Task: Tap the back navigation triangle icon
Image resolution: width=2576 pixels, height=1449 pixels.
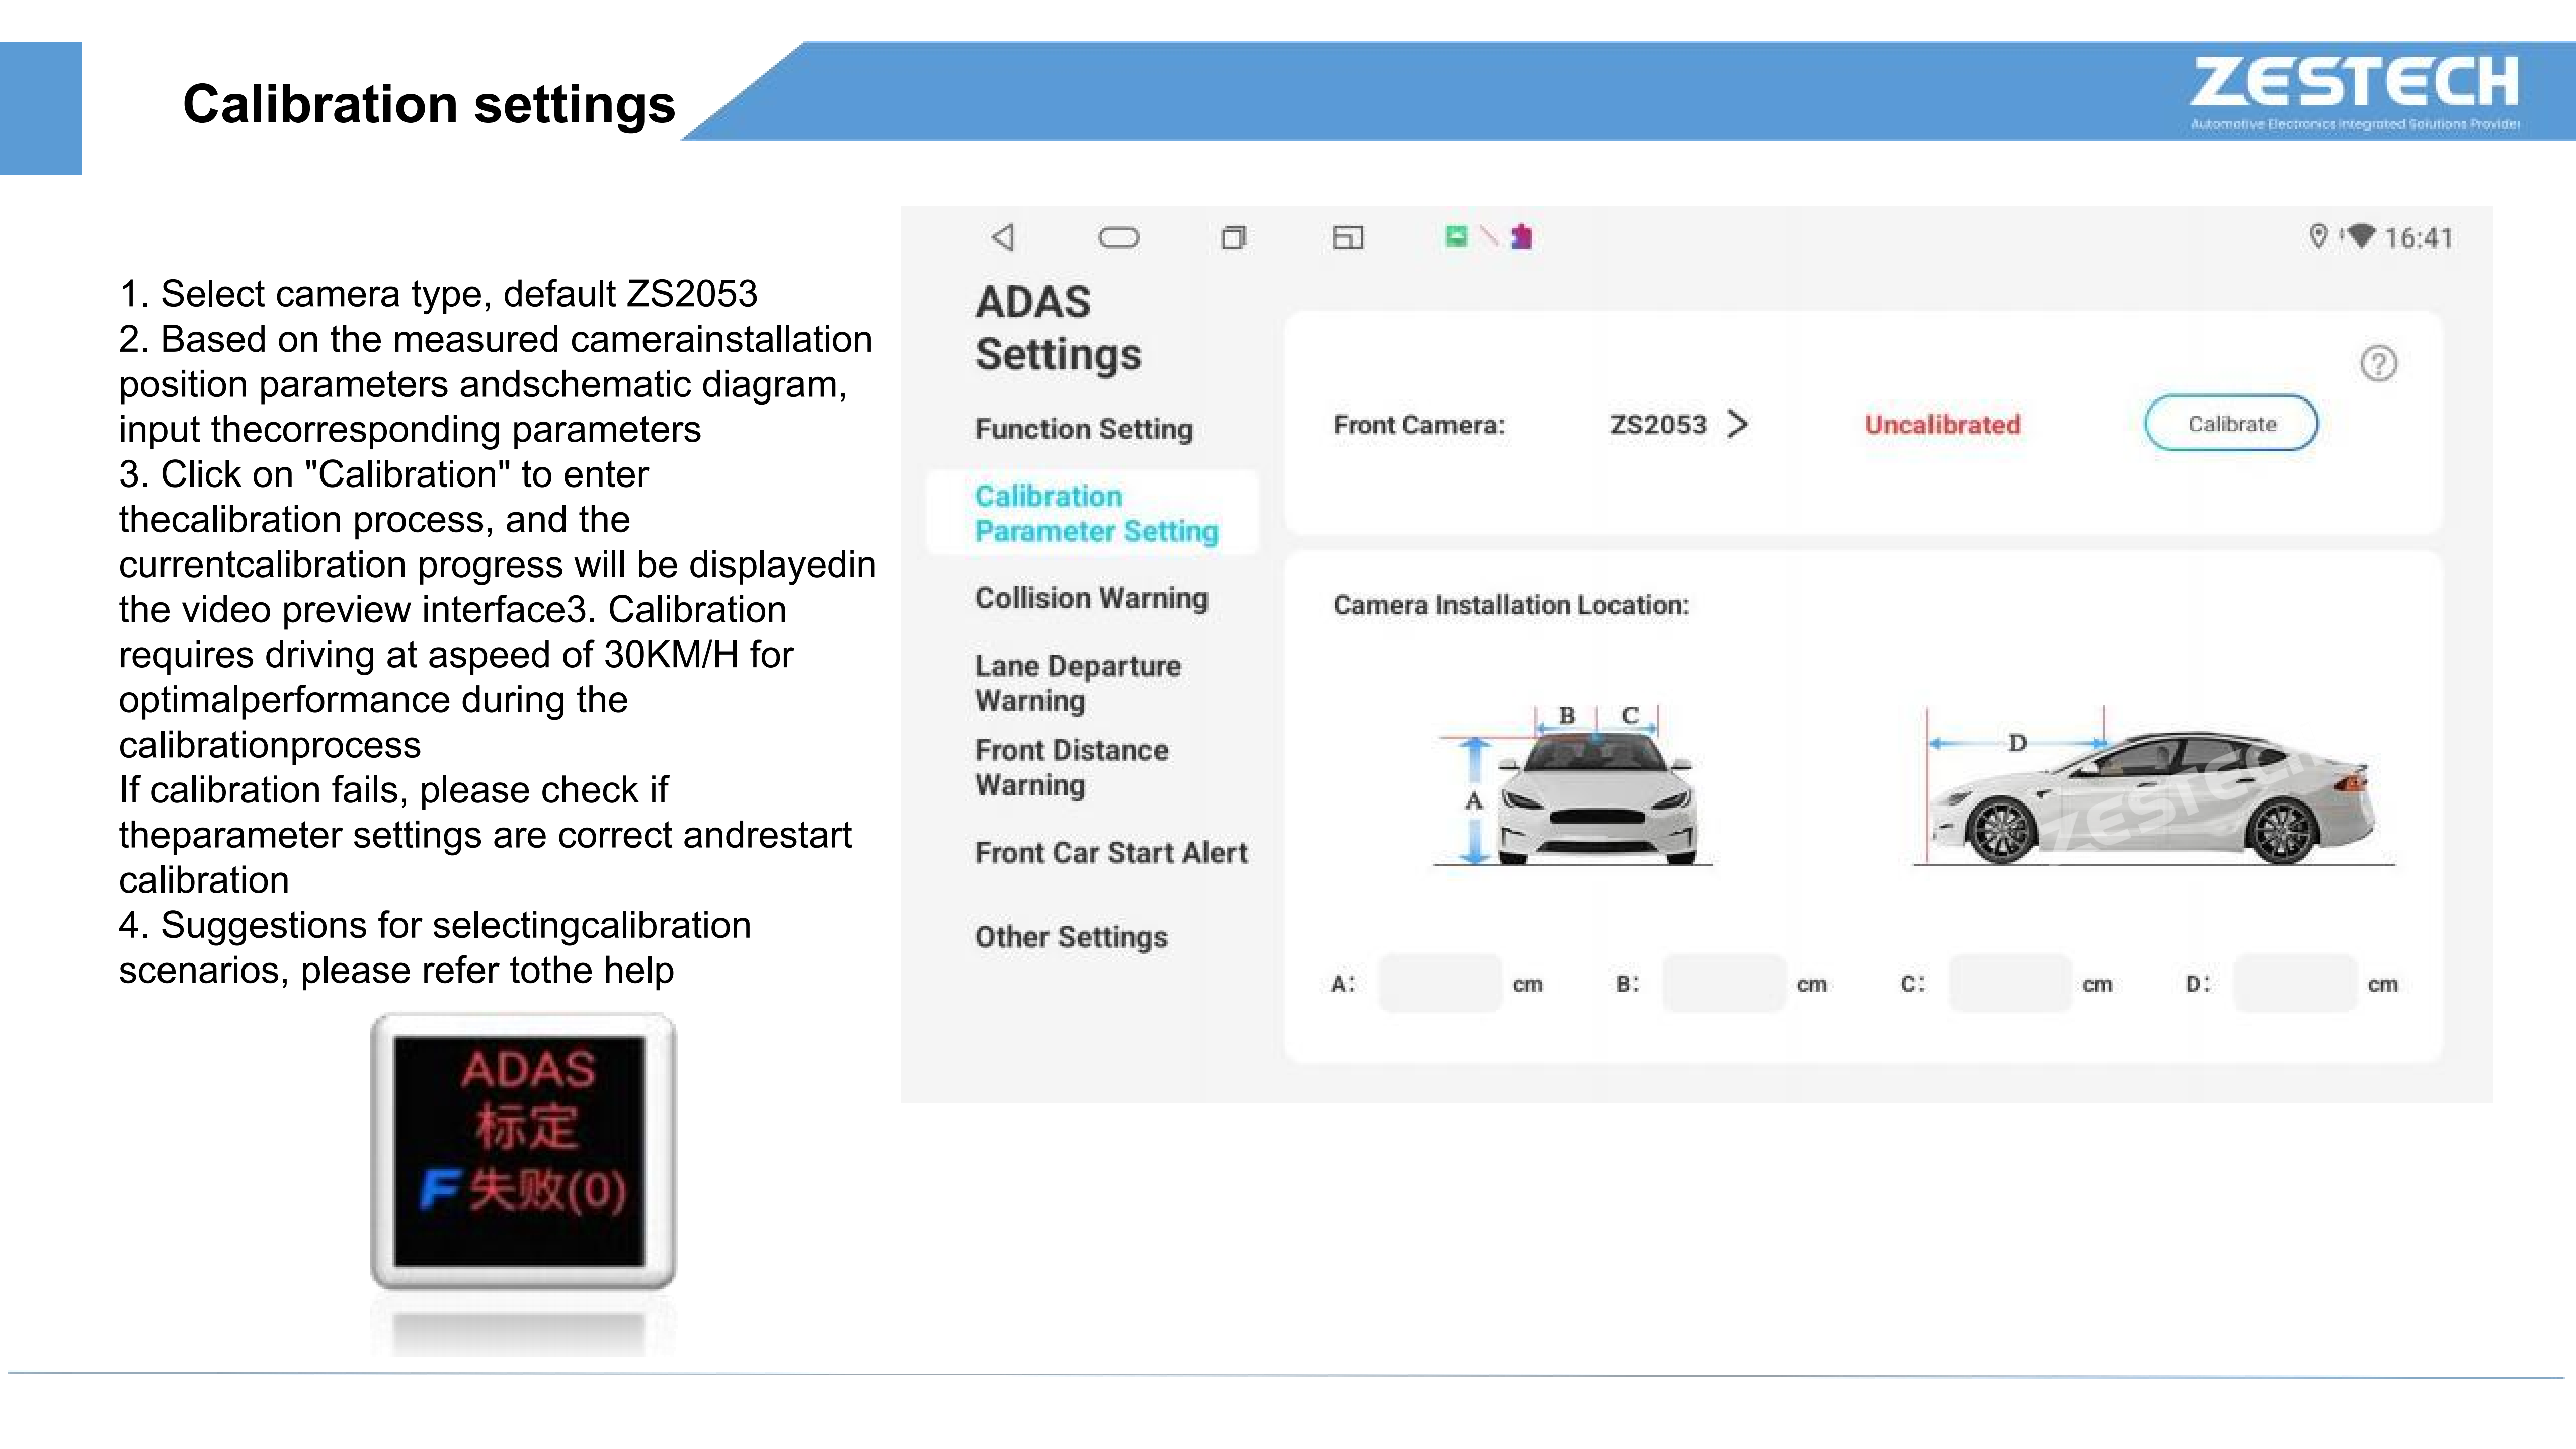Action: pos(1003,237)
